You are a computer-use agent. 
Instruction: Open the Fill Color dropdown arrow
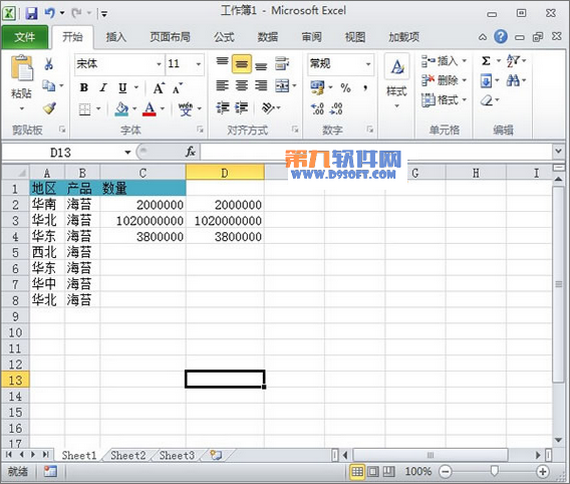point(135,109)
